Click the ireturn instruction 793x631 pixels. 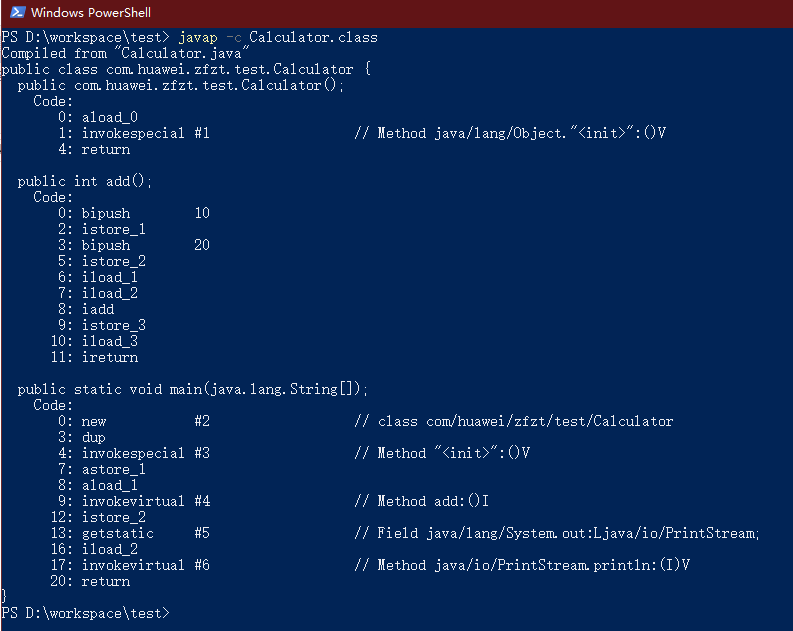(109, 357)
